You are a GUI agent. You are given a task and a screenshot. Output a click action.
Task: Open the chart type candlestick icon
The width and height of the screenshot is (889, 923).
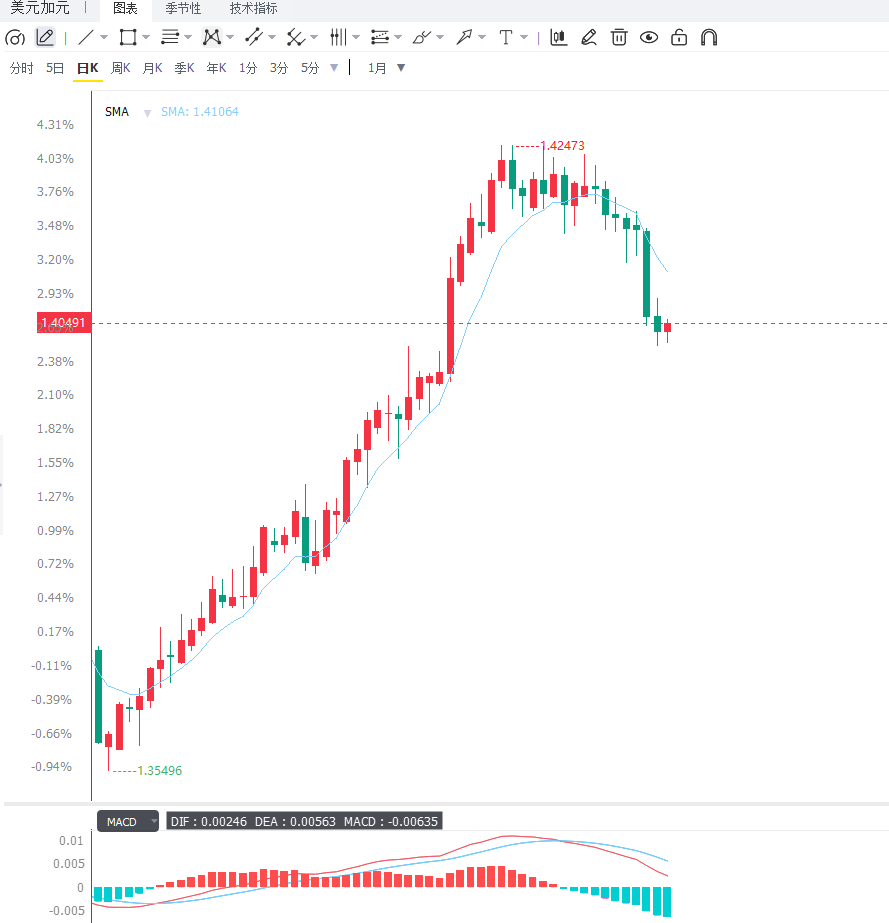coord(559,38)
